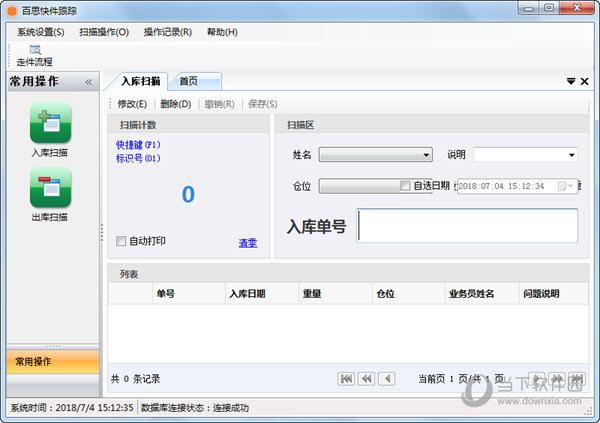This screenshot has width=600, height=423.
Task: Click the 入库单号 input field
Action: click(467, 225)
